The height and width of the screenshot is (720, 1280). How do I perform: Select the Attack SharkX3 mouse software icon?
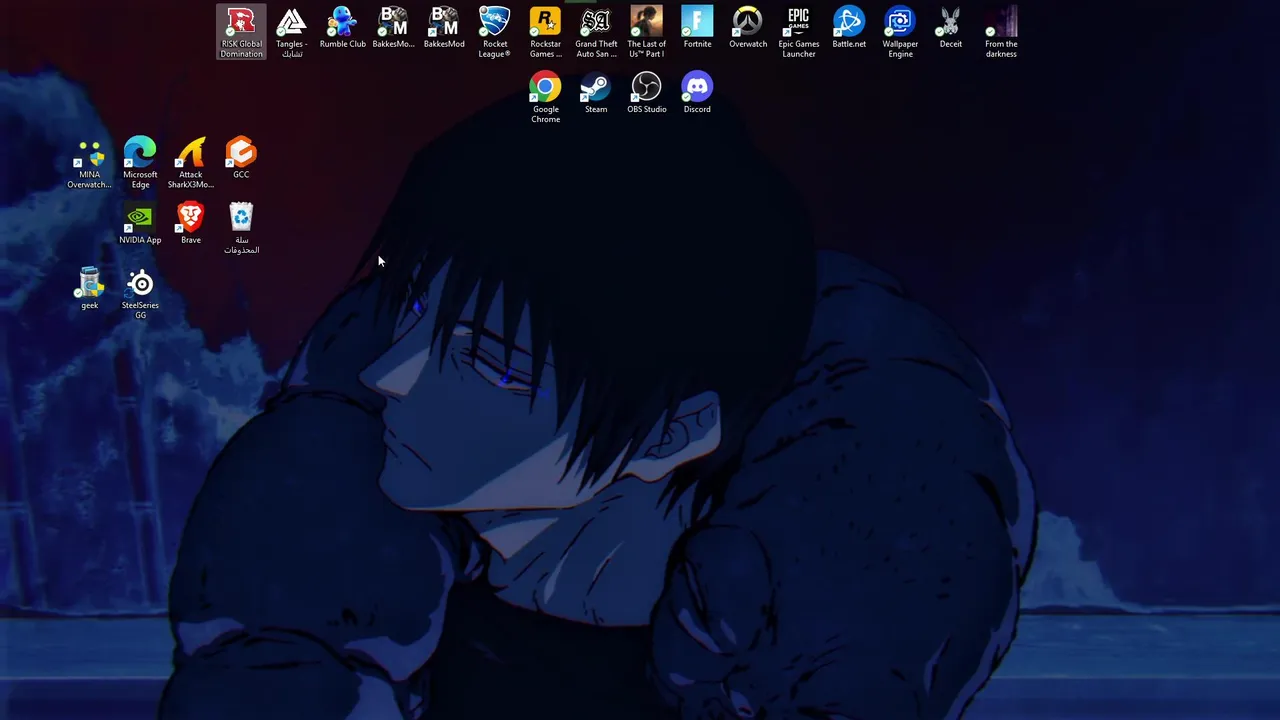coord(190,163)
